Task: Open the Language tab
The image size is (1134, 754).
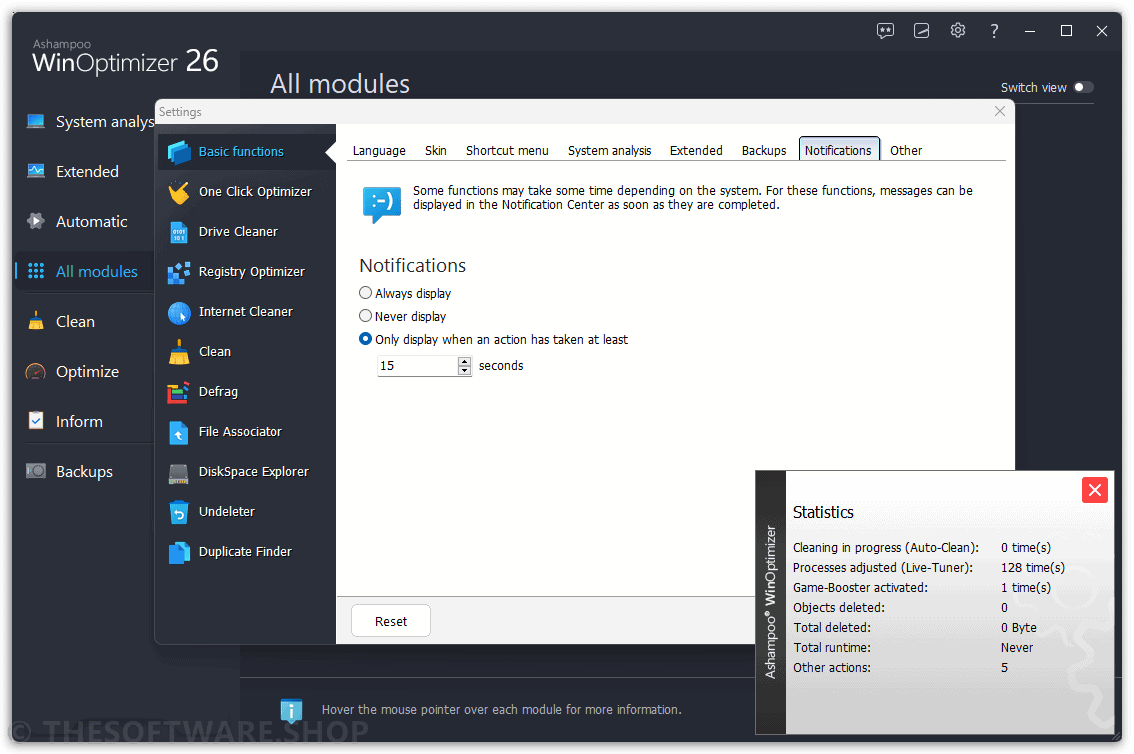Action: coord(379,150)
